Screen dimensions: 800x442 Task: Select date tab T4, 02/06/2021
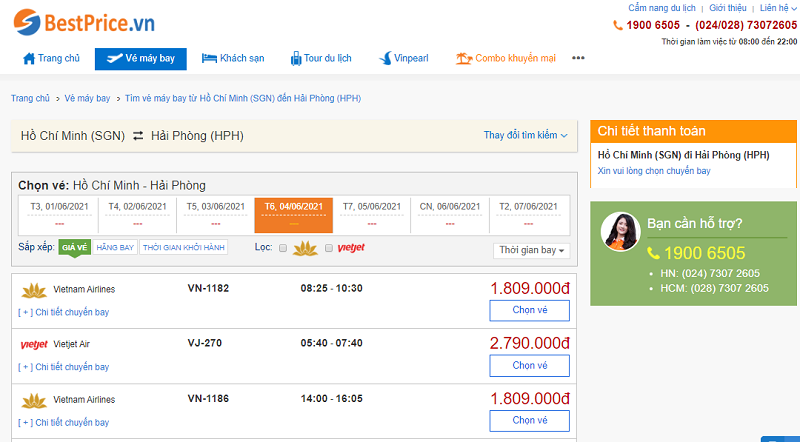click(137, 214)
